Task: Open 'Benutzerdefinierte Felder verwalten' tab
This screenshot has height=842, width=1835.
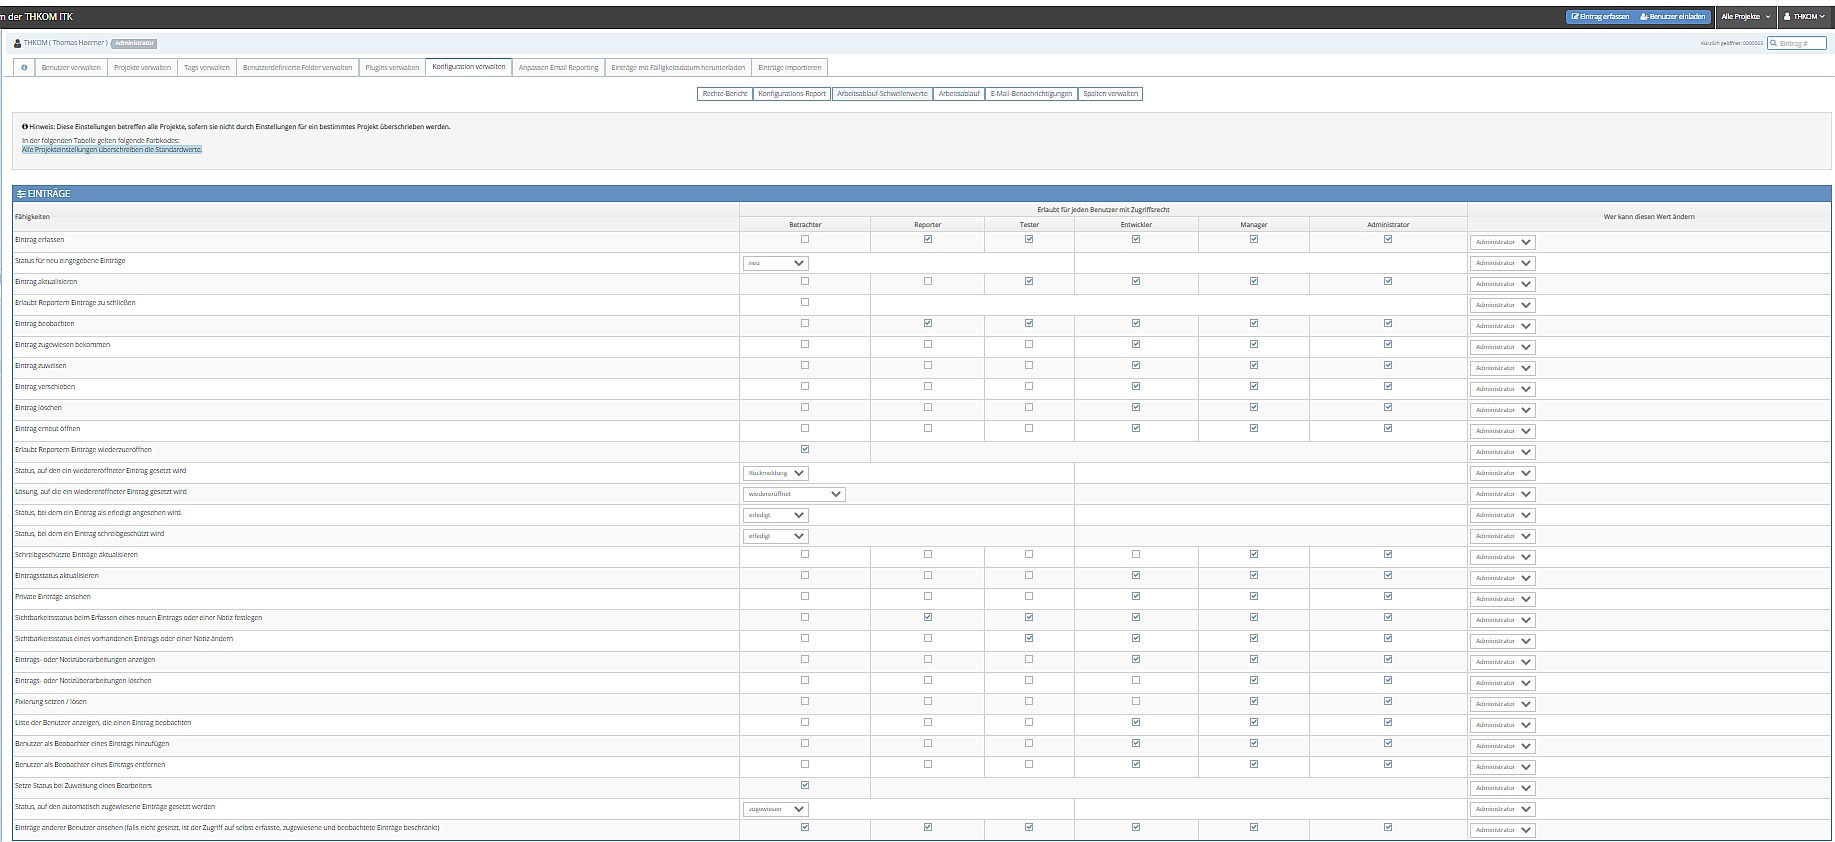Action: pos(297,68)
